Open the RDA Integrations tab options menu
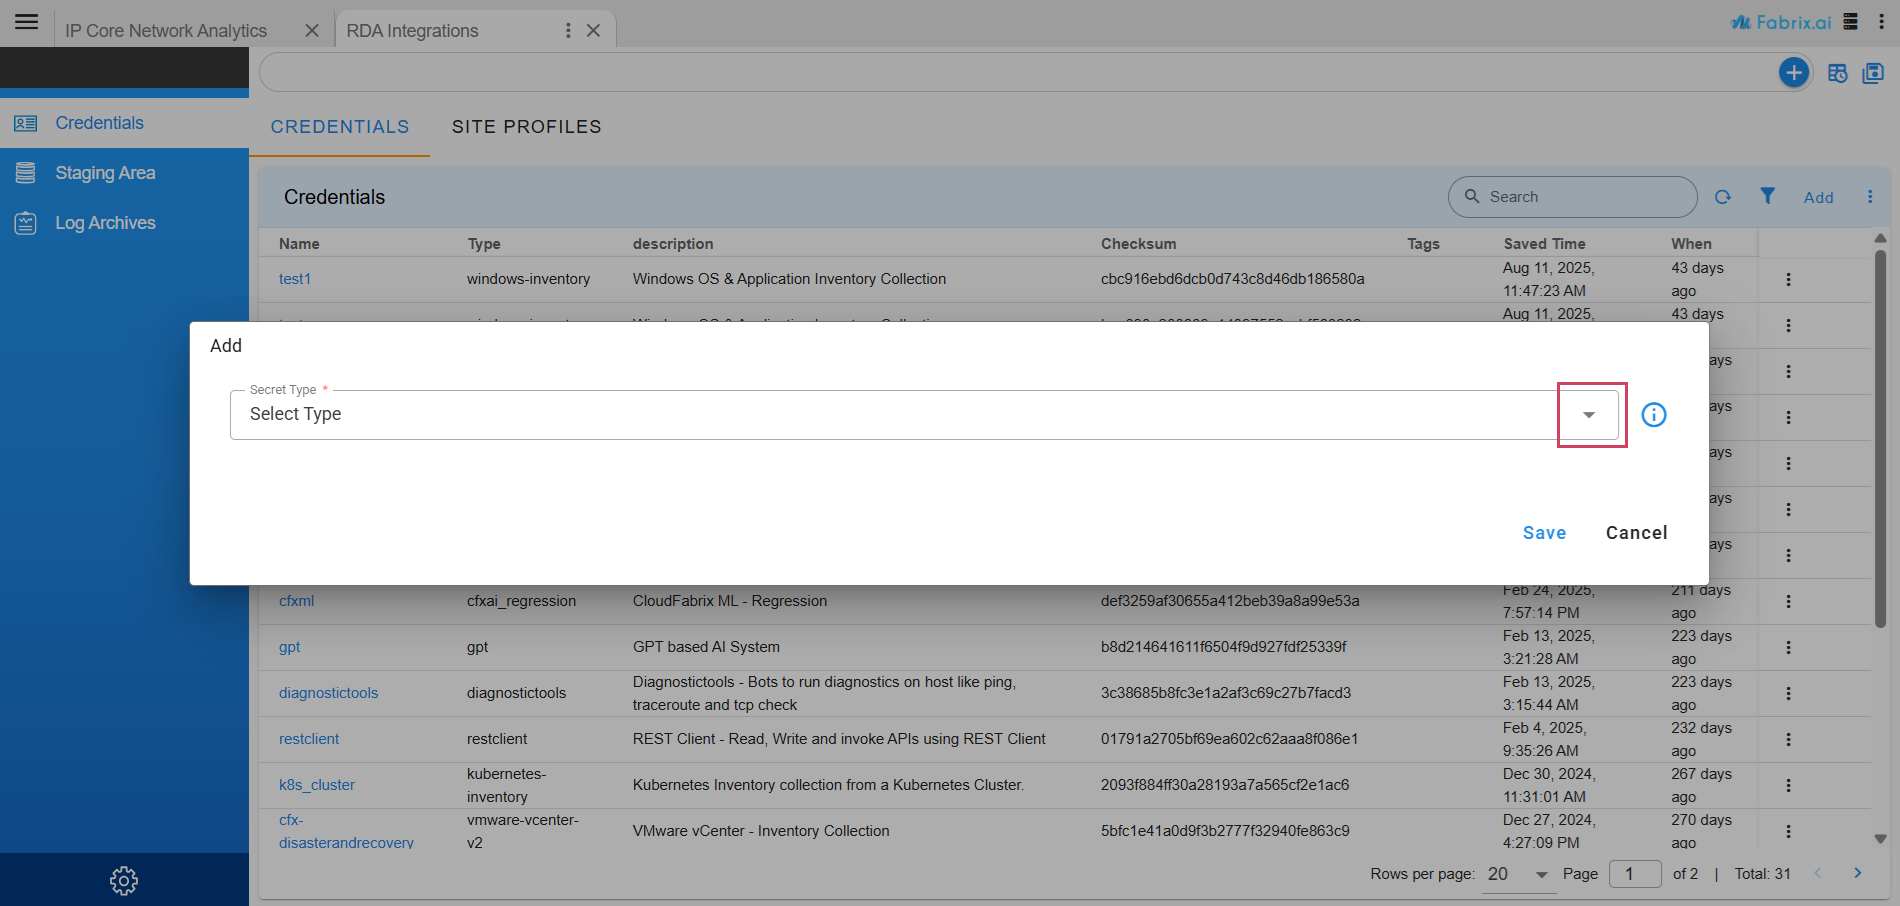The image size is (1900, 906). 568,31
